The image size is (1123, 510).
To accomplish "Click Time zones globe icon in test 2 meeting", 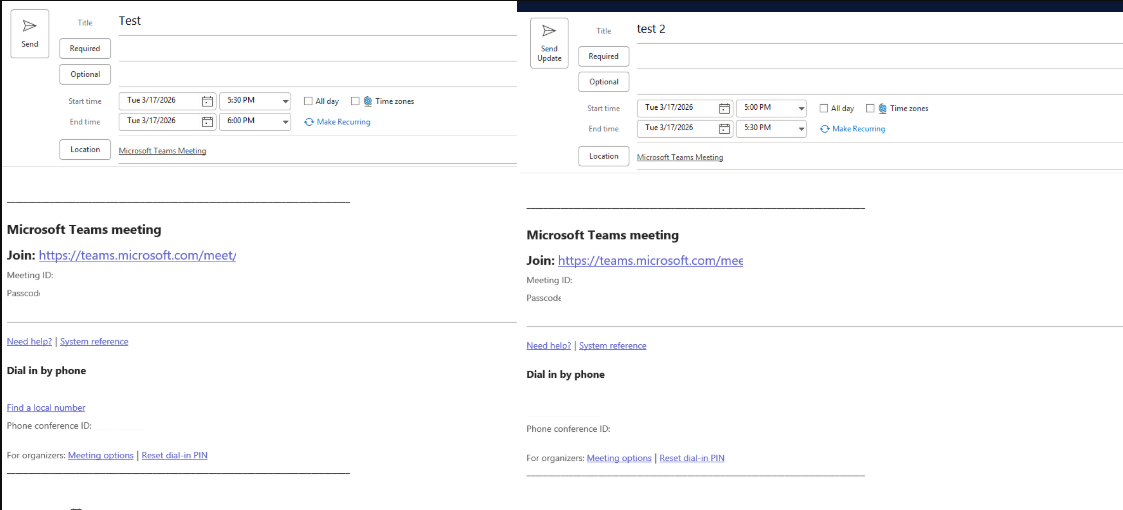I will 883,108.
